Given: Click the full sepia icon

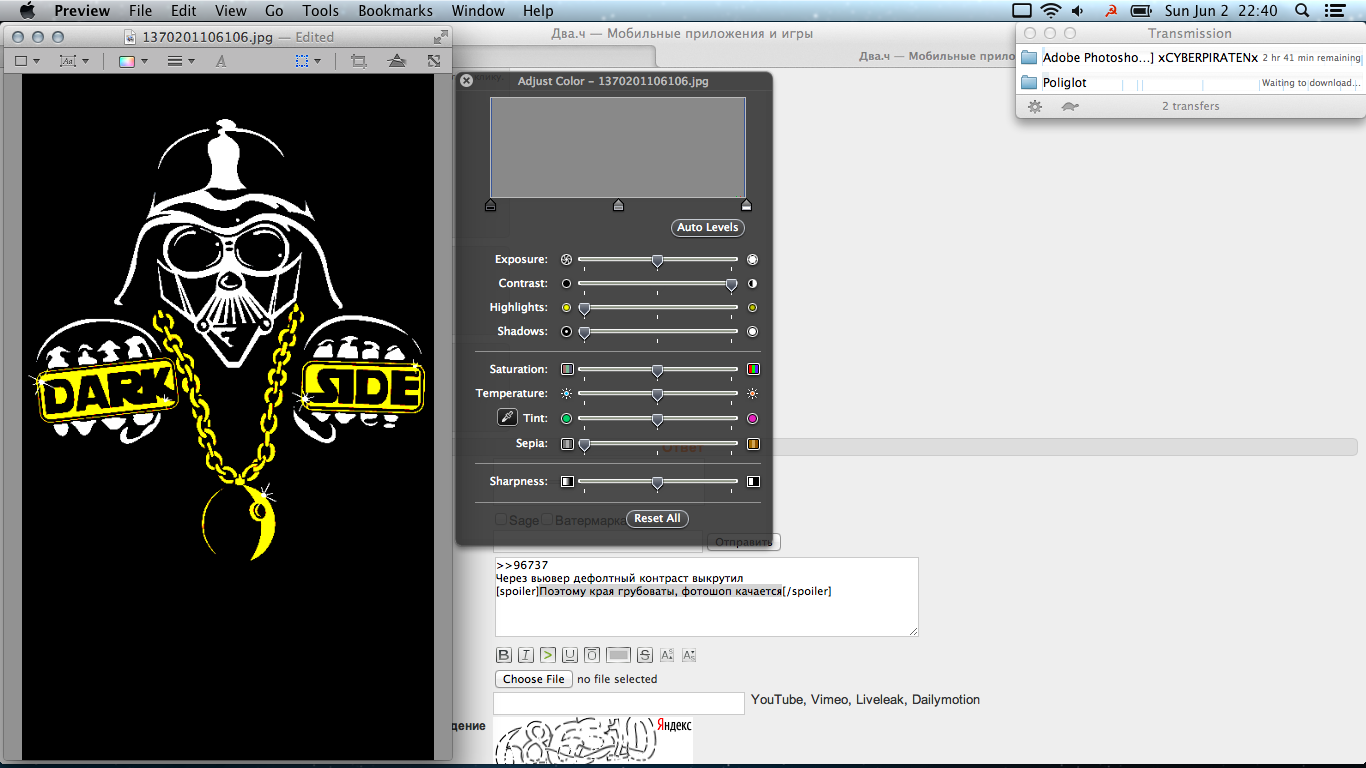Looking at the screenshot, I should (x=753, y=443).
